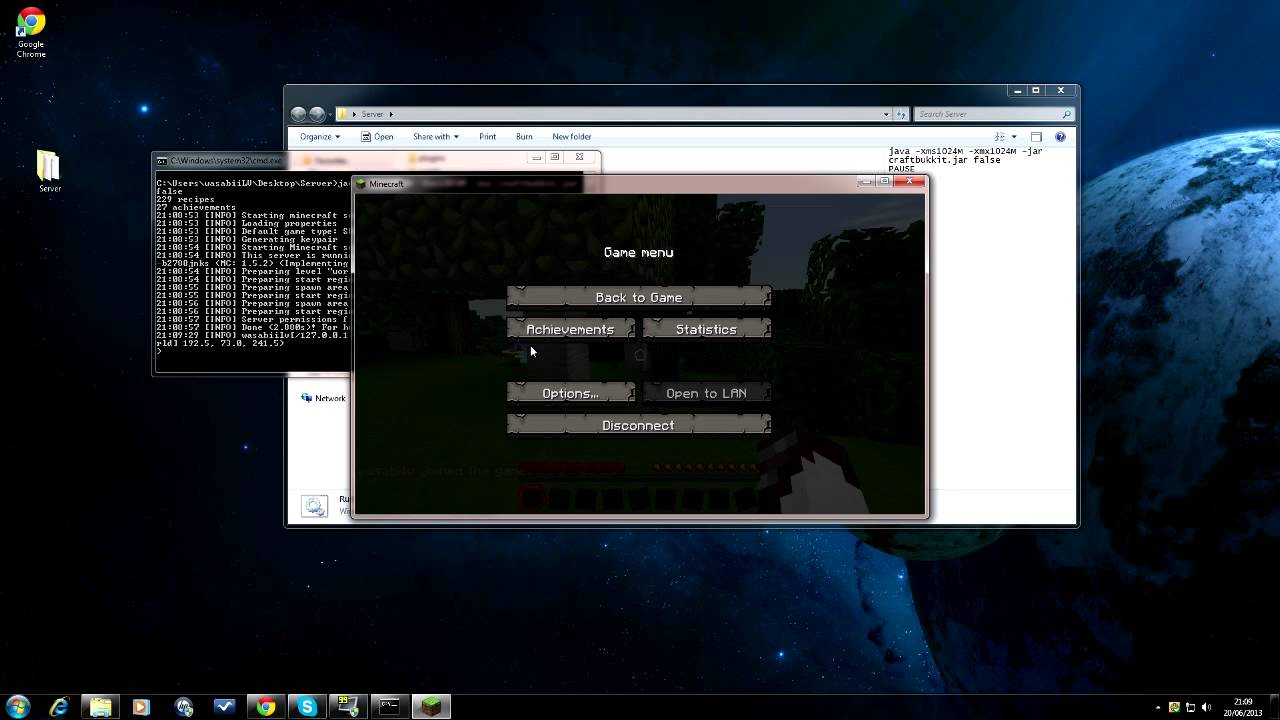Click the Minecraft window title bar icon
1280x720 pixels.
tap(361, 184)
